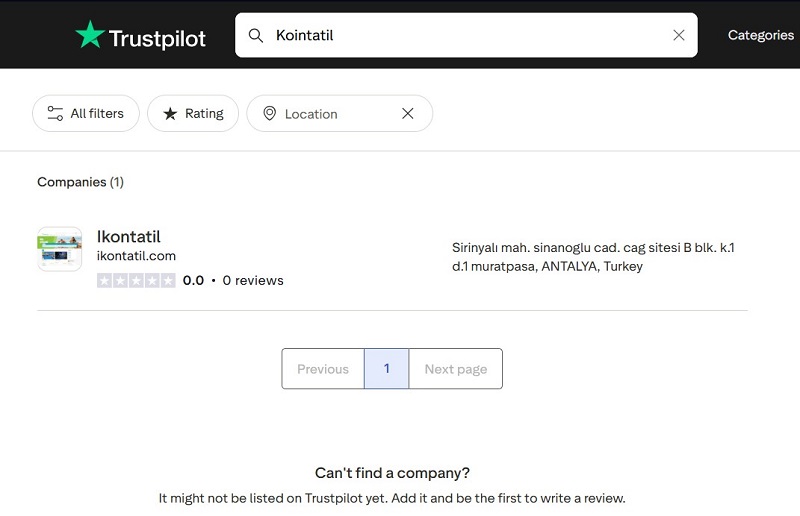Open the Rating filter
Screen dimensions: 800x516
tap(193, 113)
